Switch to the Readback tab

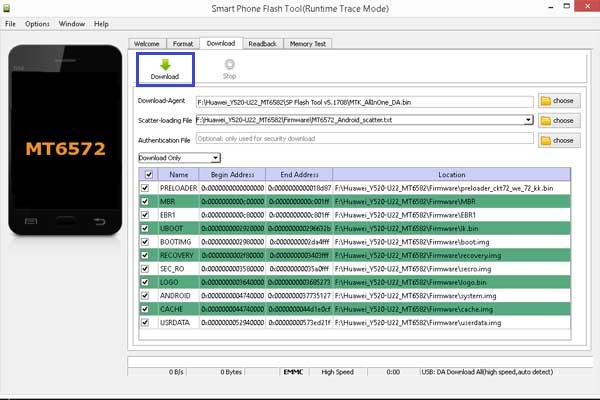(x=262, y=44)
